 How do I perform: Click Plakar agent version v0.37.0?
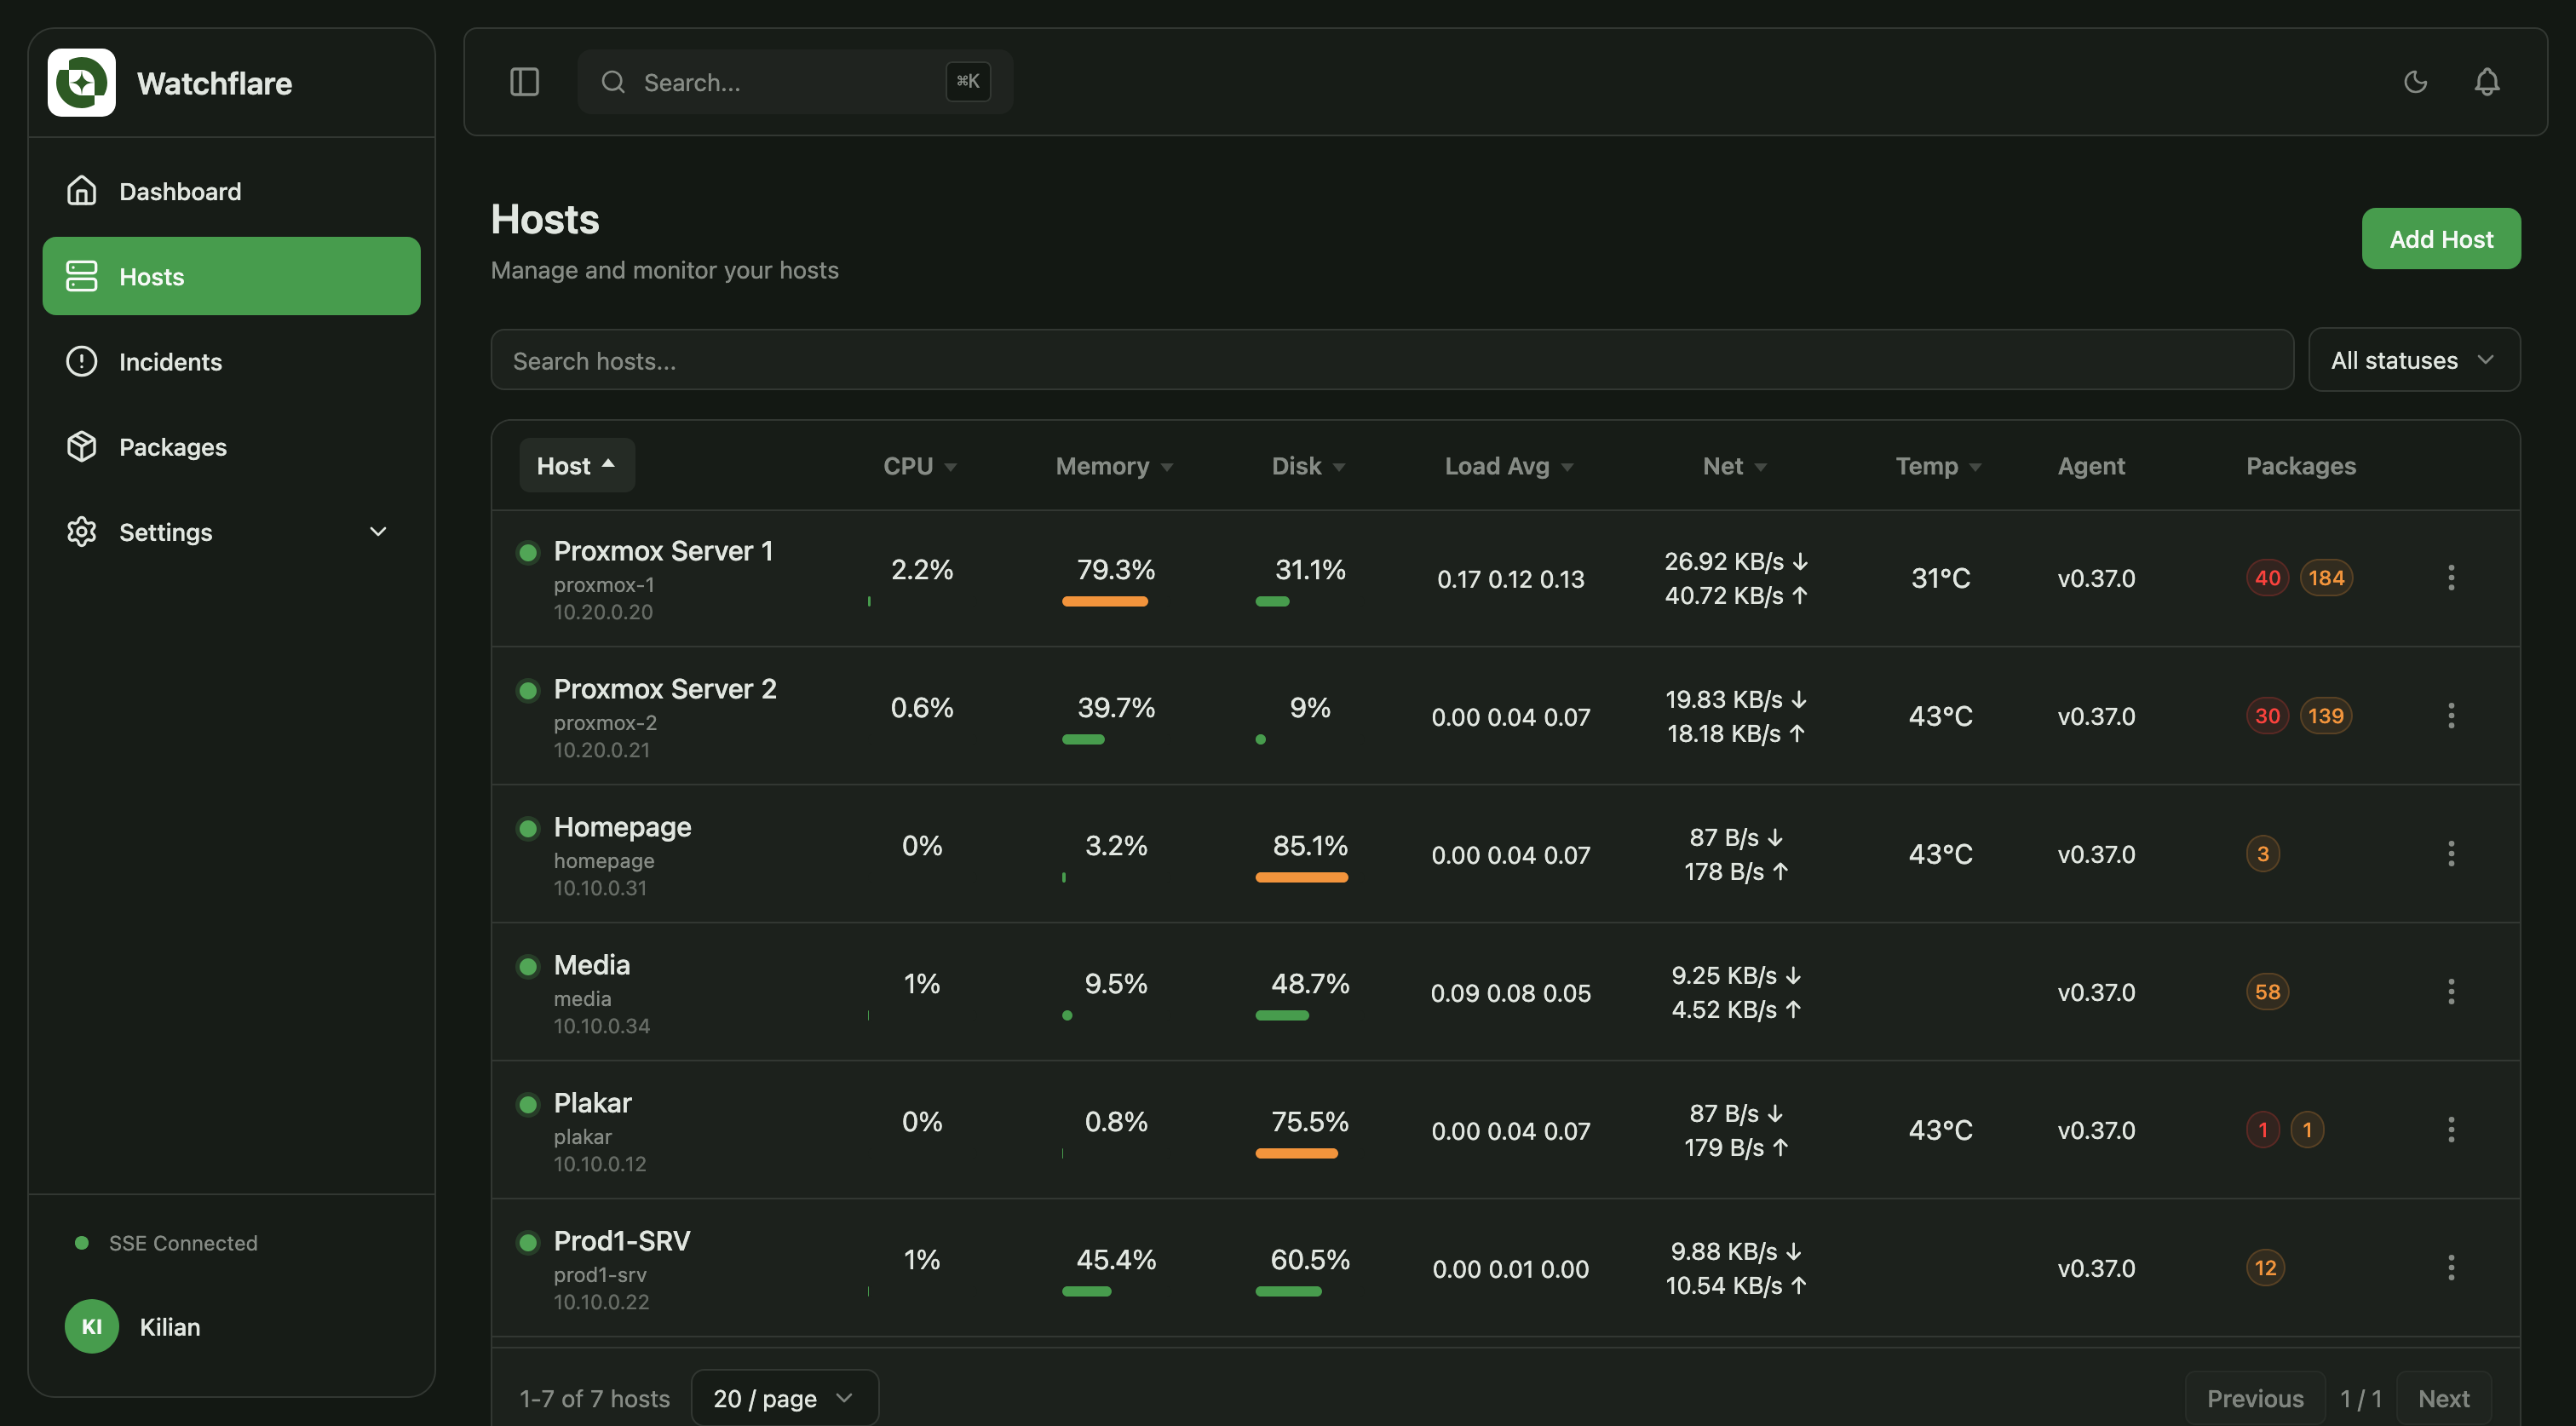coord(2096,1130)
